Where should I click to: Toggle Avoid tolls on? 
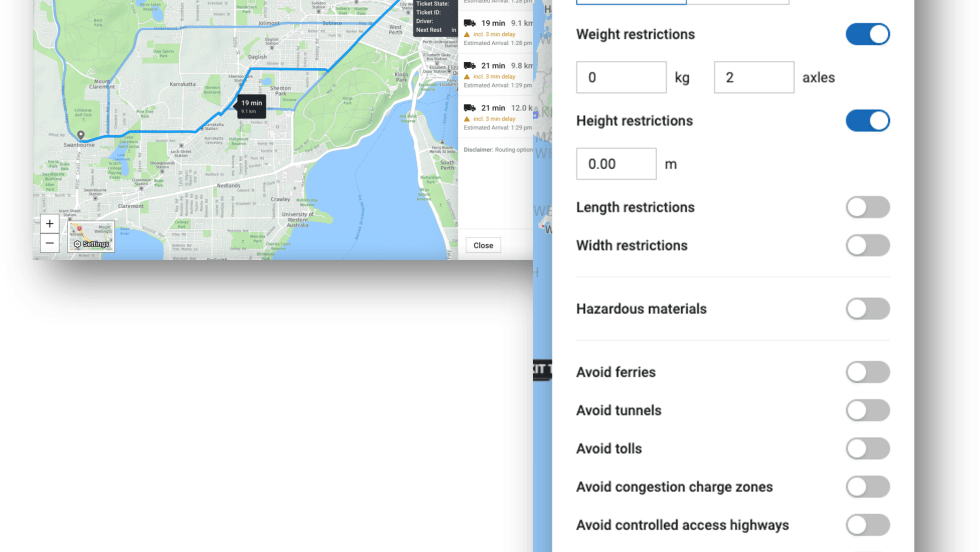point(867,449)
